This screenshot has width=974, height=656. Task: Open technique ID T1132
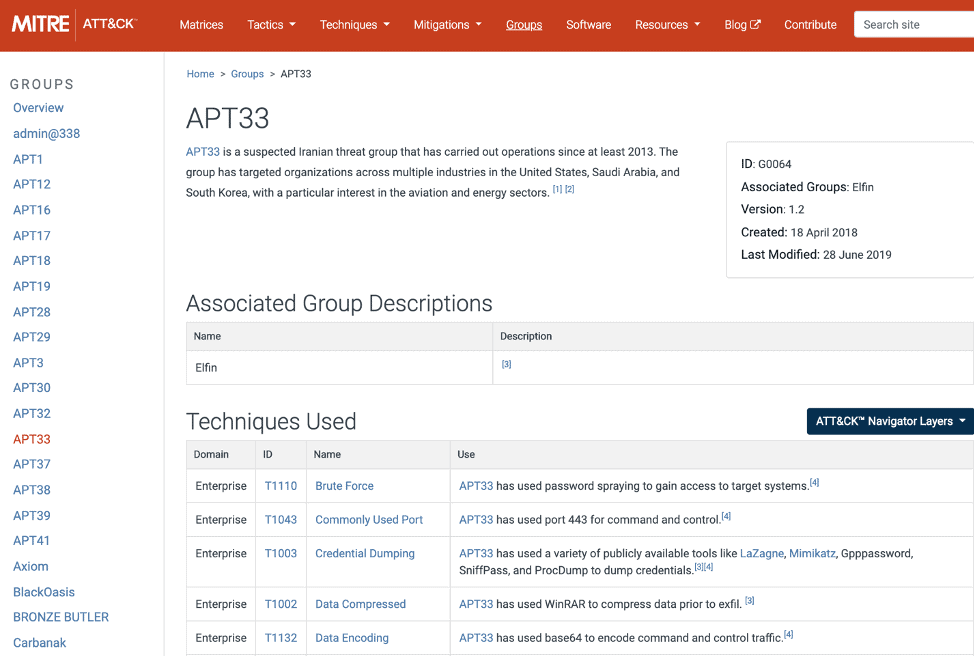(x=281, y=637)
